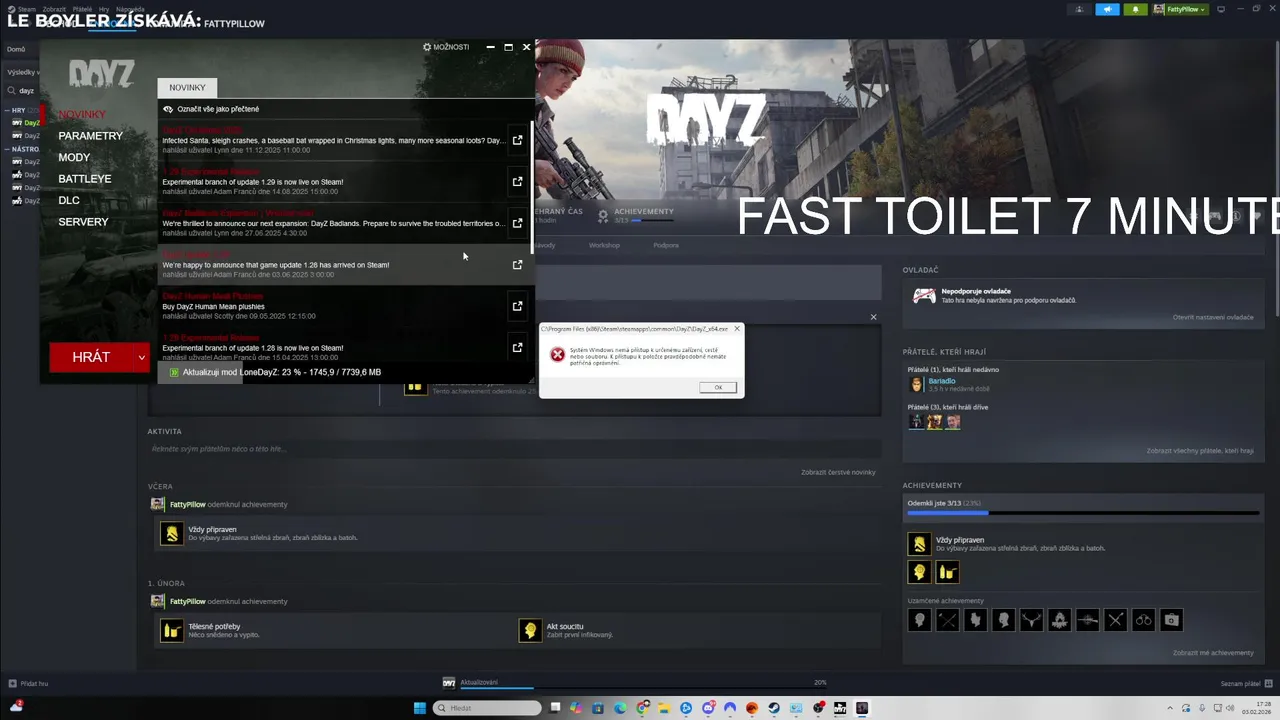The width and height of the screenshot is (1280, 720).
Task: Collapse the HRY category in Steam library
Action: click(8, 110)
